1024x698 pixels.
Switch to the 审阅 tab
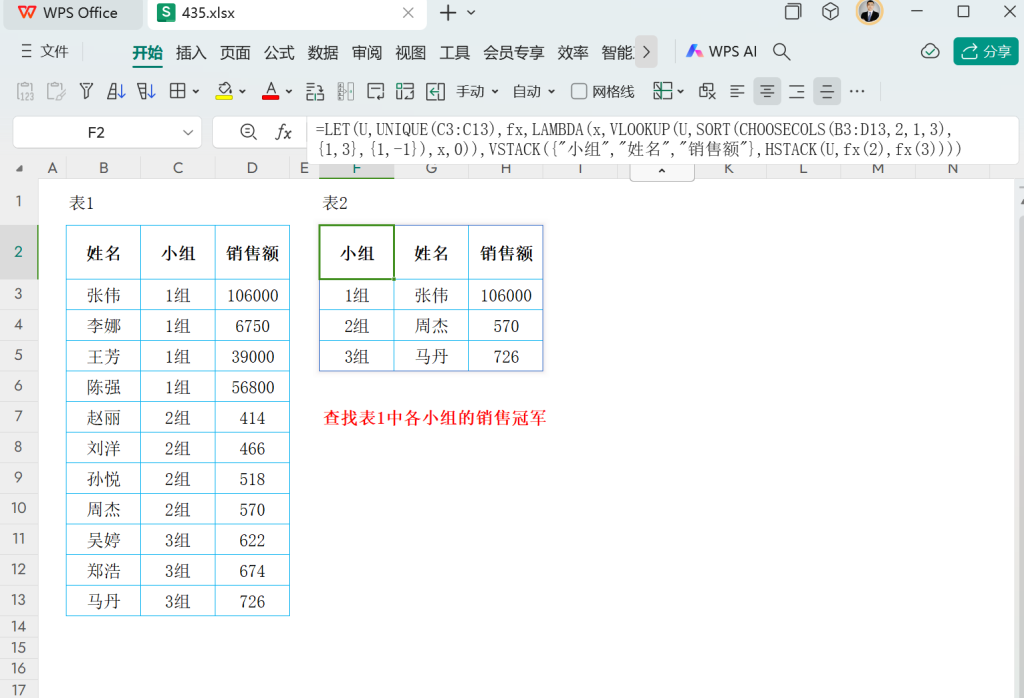click(x=366, y=52)
